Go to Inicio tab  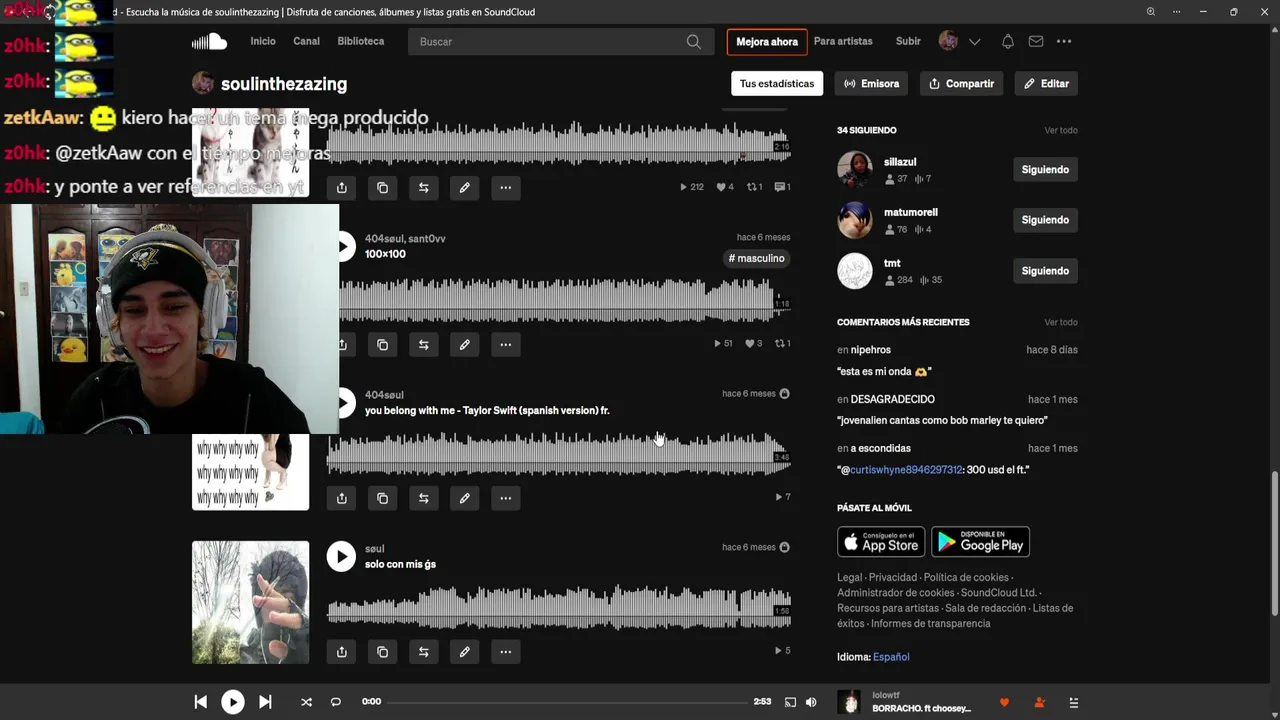click(263, 41)
